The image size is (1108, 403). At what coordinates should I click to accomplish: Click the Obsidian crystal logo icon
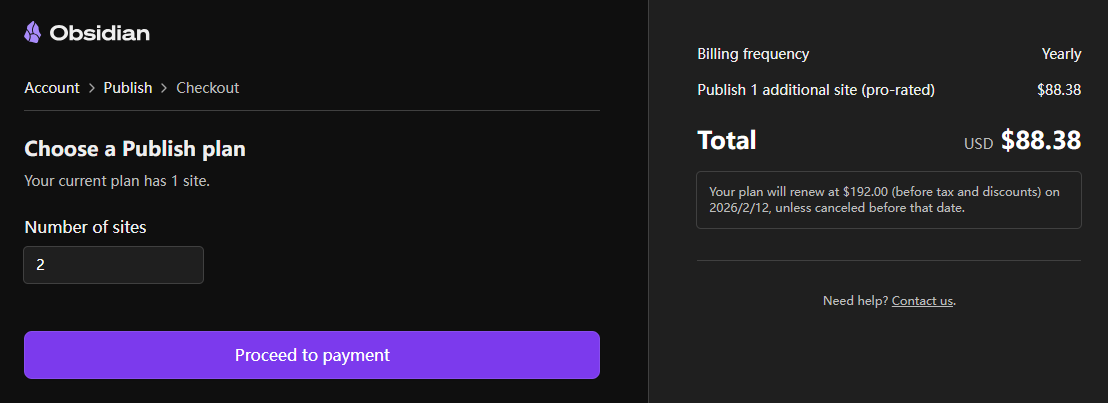pos(33,33)
